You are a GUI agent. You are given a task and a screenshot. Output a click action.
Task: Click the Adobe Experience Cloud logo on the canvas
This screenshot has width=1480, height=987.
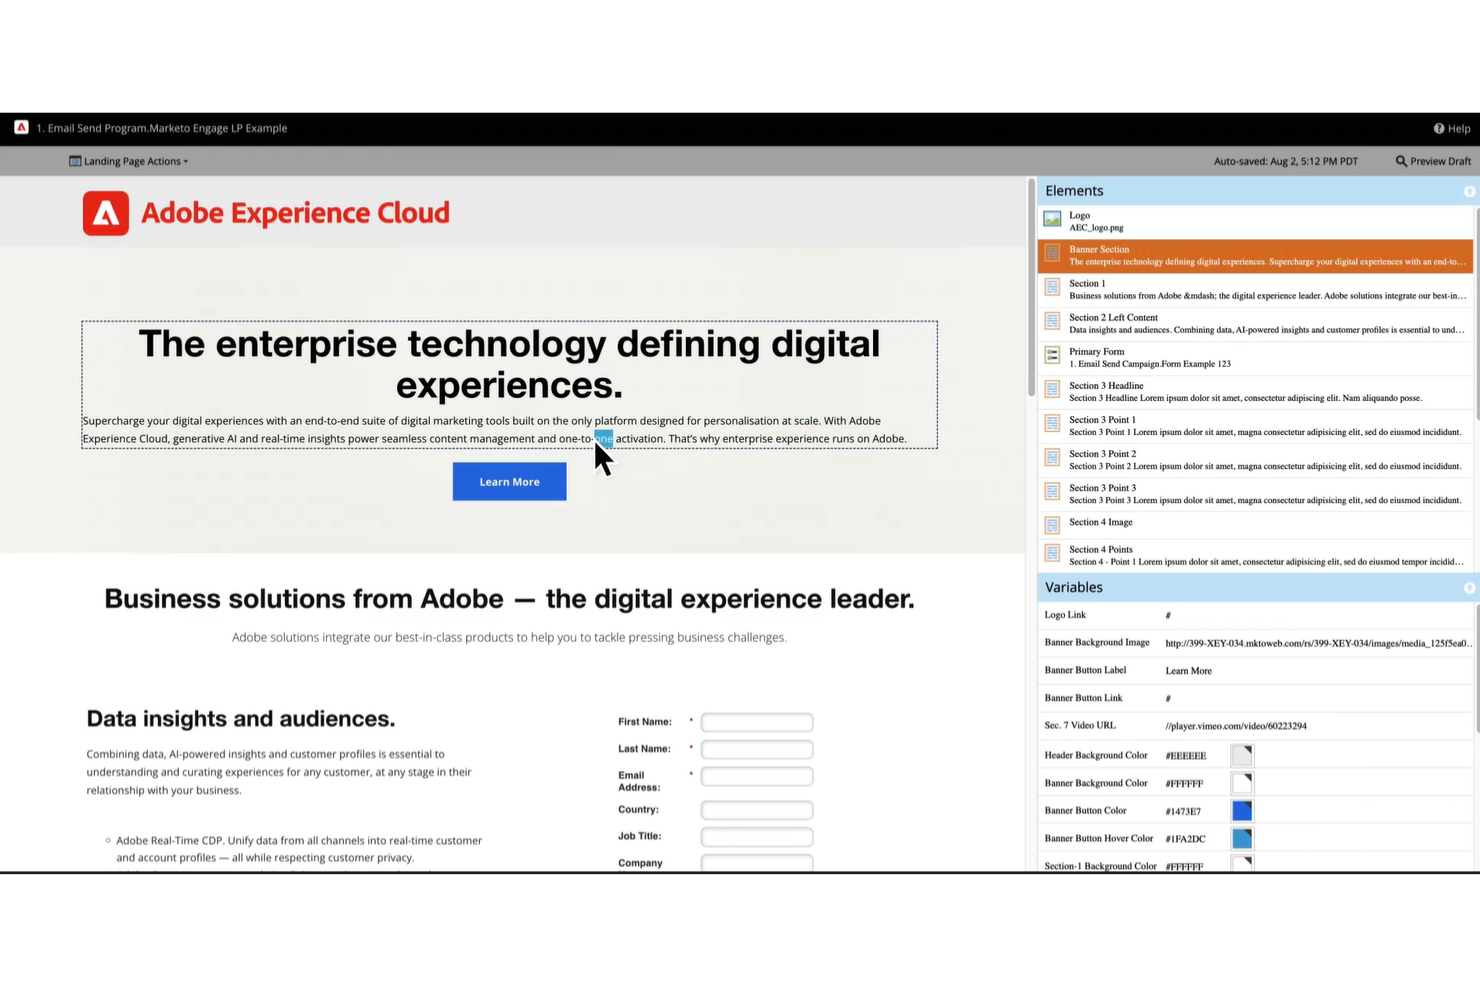click(x=266, y=213)
